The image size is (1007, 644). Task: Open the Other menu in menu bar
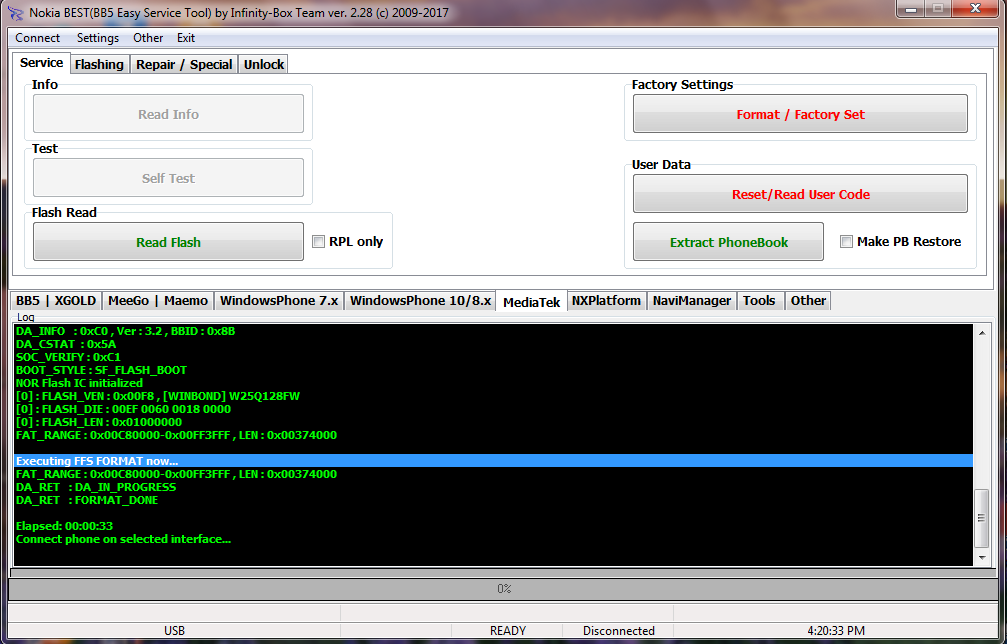(148, 38)
